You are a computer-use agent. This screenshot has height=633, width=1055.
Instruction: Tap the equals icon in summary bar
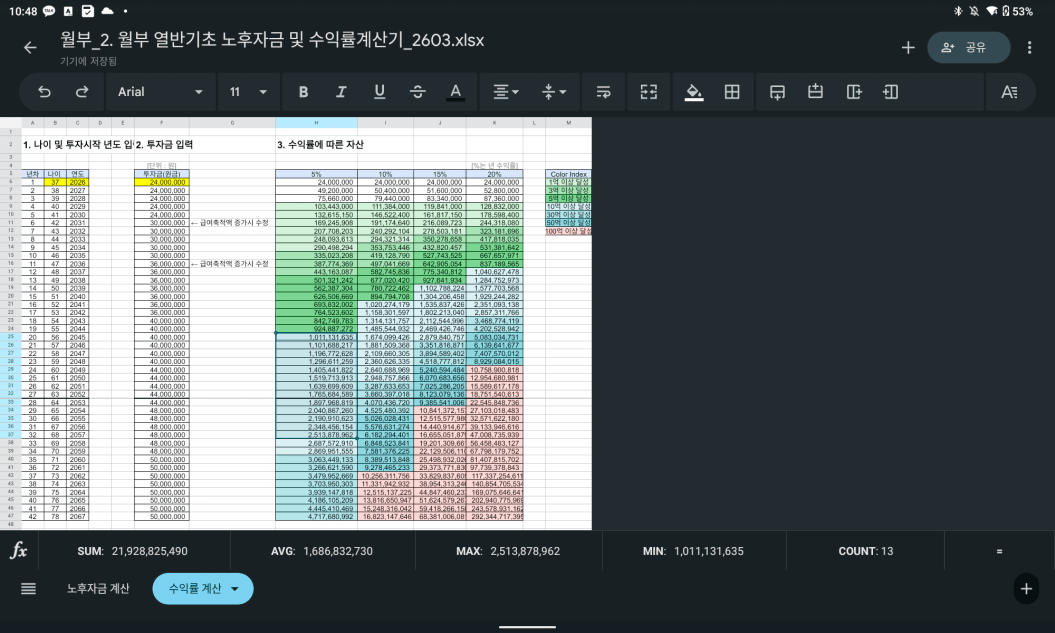999,551
